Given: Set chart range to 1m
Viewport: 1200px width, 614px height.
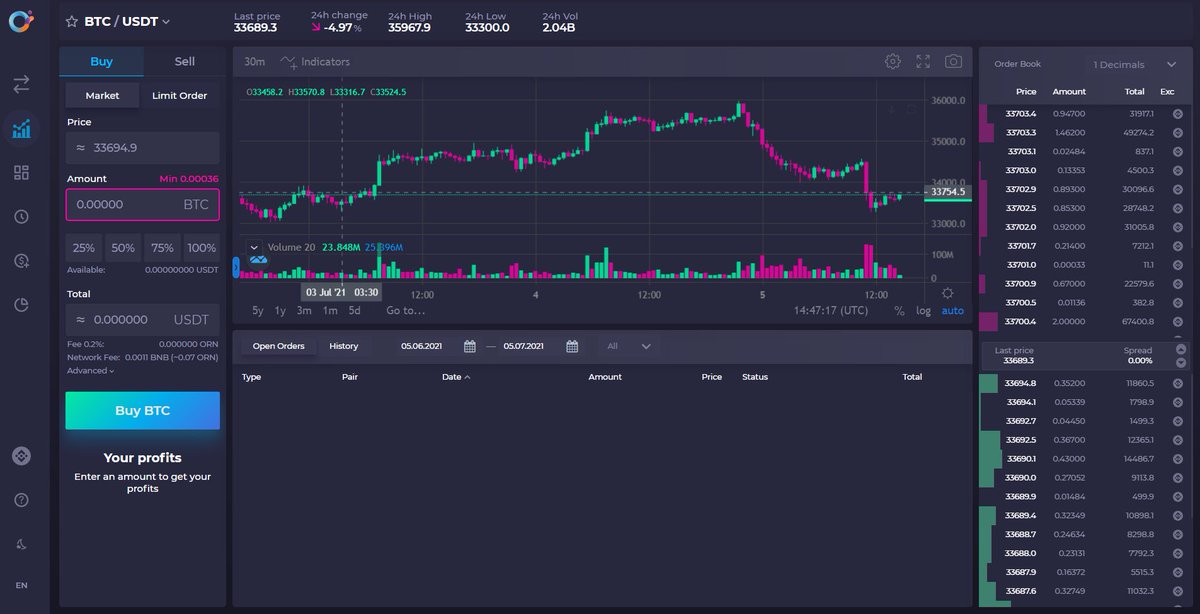Looking at the screenshot, I should click(330, 311).
